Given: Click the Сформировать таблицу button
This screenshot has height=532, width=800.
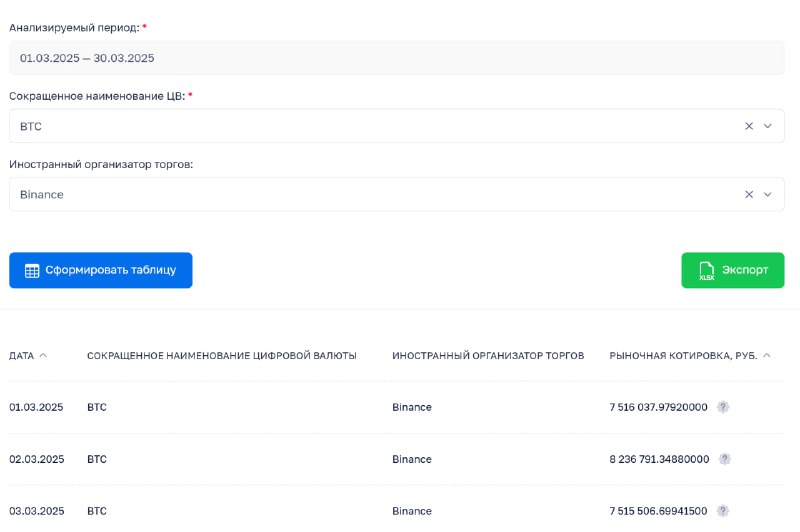Looking at the screenshot, I should click(101, 270).
